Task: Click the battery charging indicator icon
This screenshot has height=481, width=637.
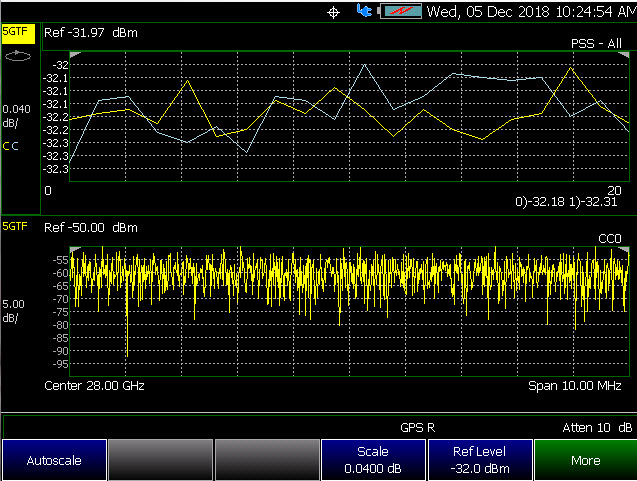Action: tap(400, 11)
